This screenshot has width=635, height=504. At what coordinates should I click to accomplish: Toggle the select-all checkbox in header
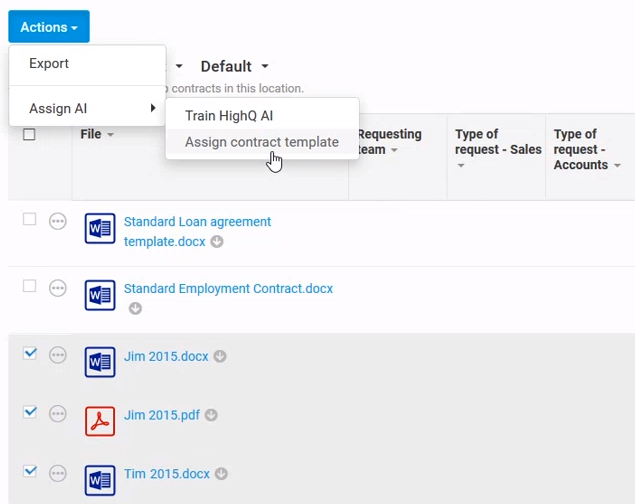pos(29,135)
